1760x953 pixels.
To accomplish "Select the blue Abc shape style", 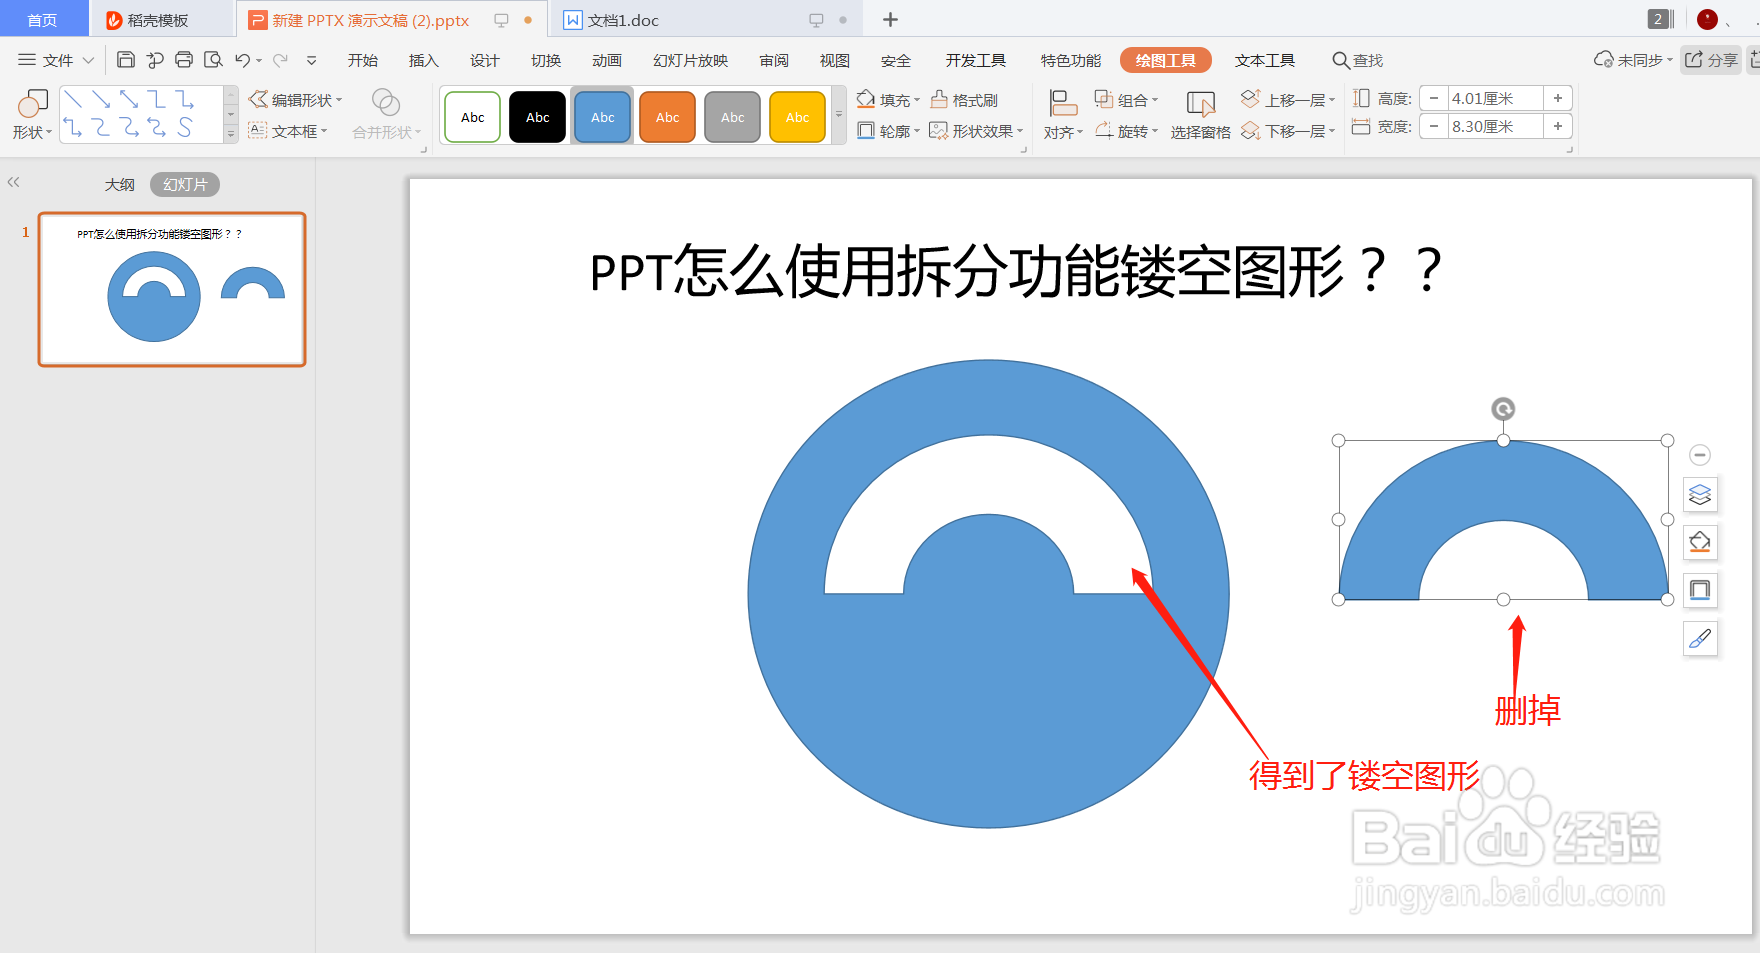I will (602, 116).
